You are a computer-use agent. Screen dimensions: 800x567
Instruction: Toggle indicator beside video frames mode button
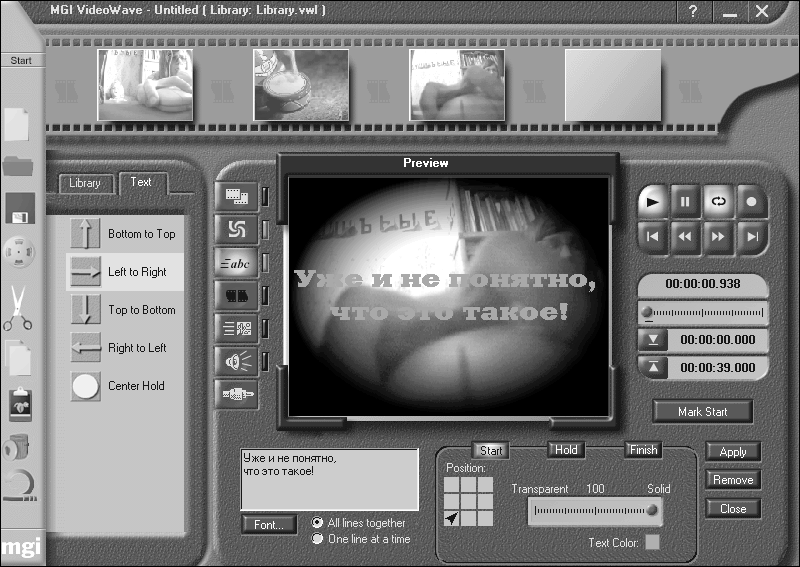(265, 295)
